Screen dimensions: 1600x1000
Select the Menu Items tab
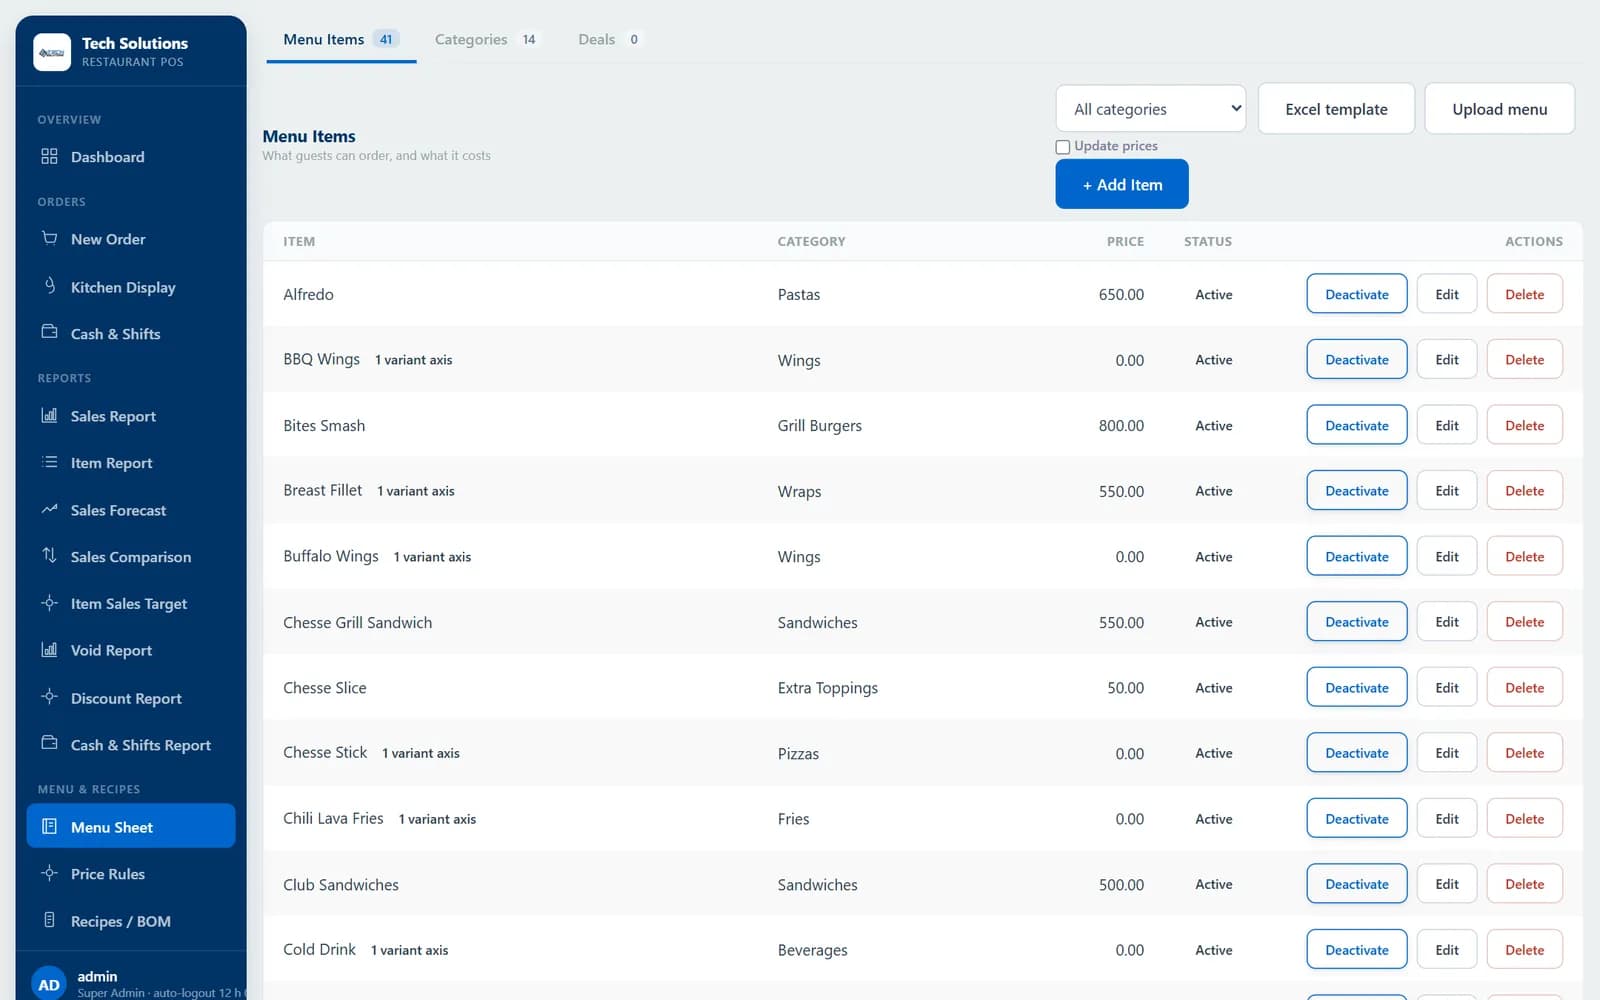point(341,40)
